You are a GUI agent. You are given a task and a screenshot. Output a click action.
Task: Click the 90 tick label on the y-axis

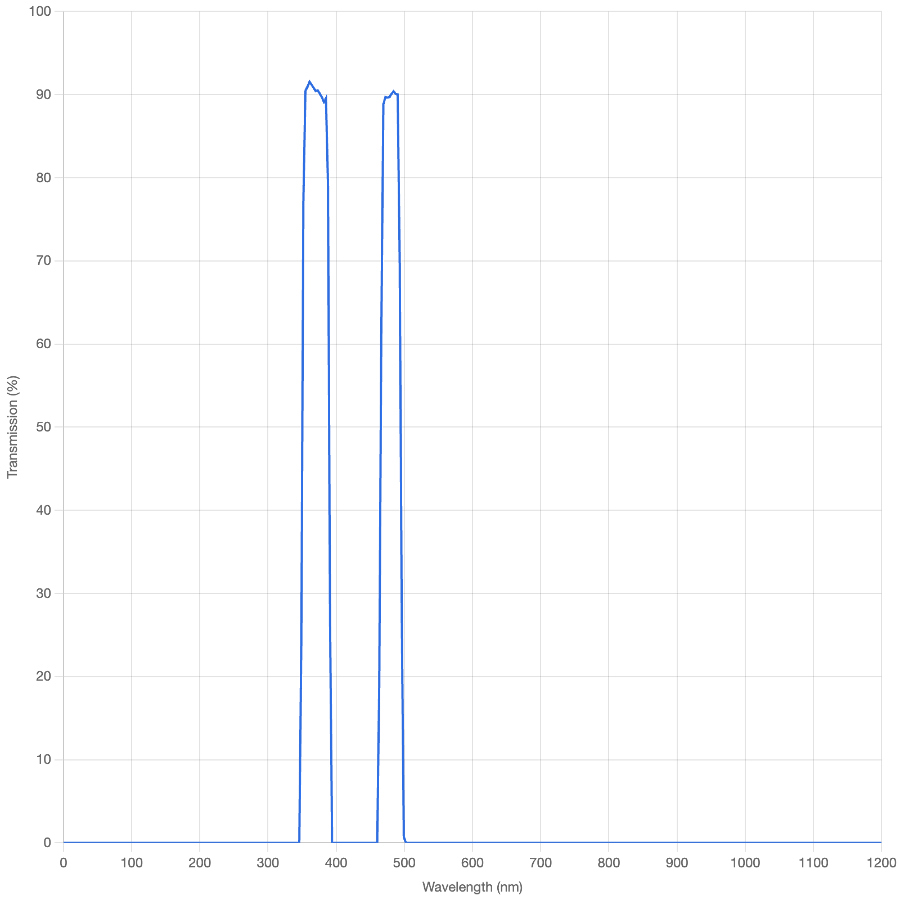pyautogui.click(x=44, y=95)
